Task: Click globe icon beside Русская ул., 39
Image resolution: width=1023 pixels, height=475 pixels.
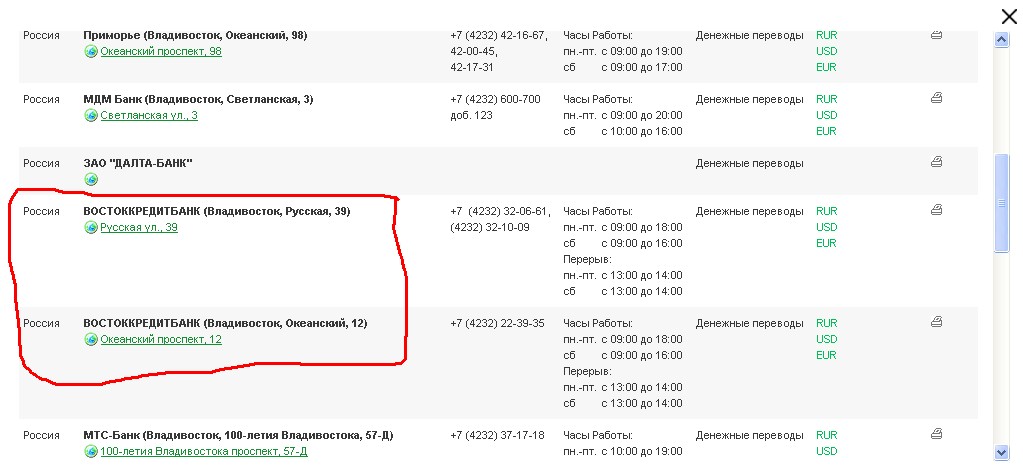Action: [91, 228]
